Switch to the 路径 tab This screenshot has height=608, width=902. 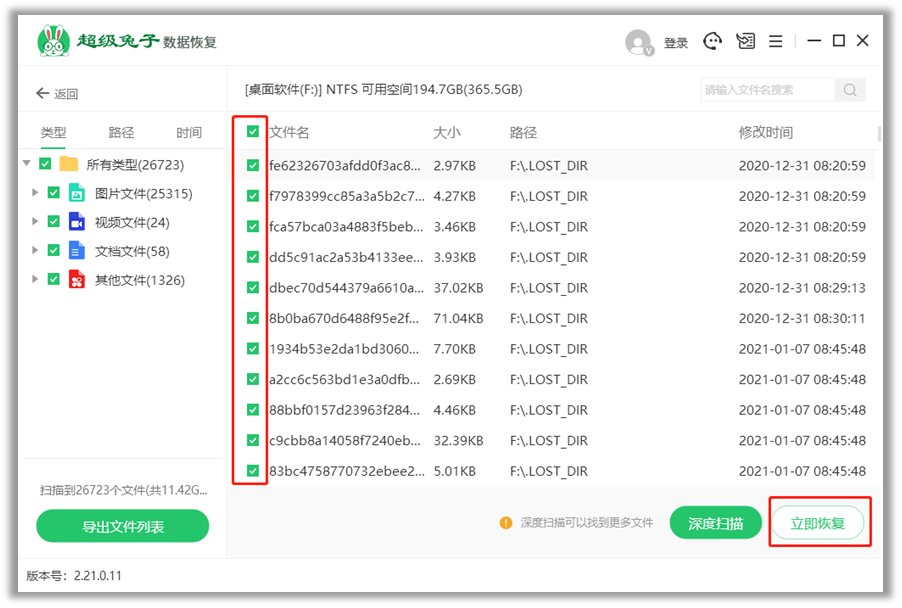pyautogui.click(x=121, y=132)
